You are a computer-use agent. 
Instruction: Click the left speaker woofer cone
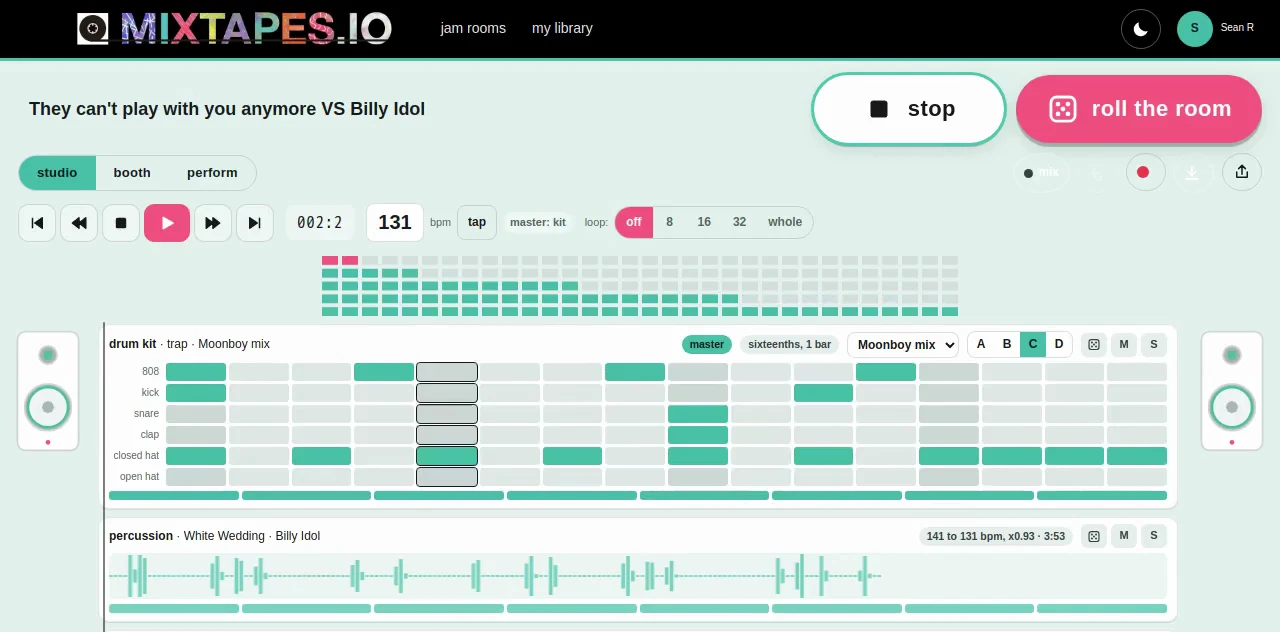click(48, 407)
